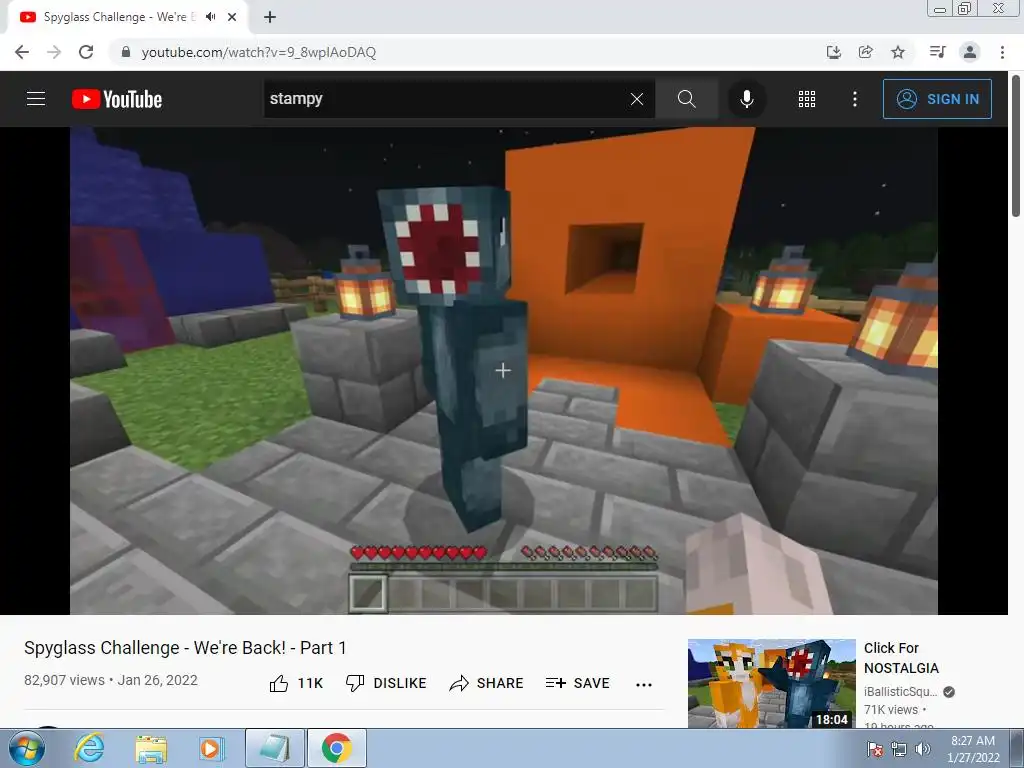Start voice search with the microphone
This screenshot has height=768, width=1024.
(746, 99)
